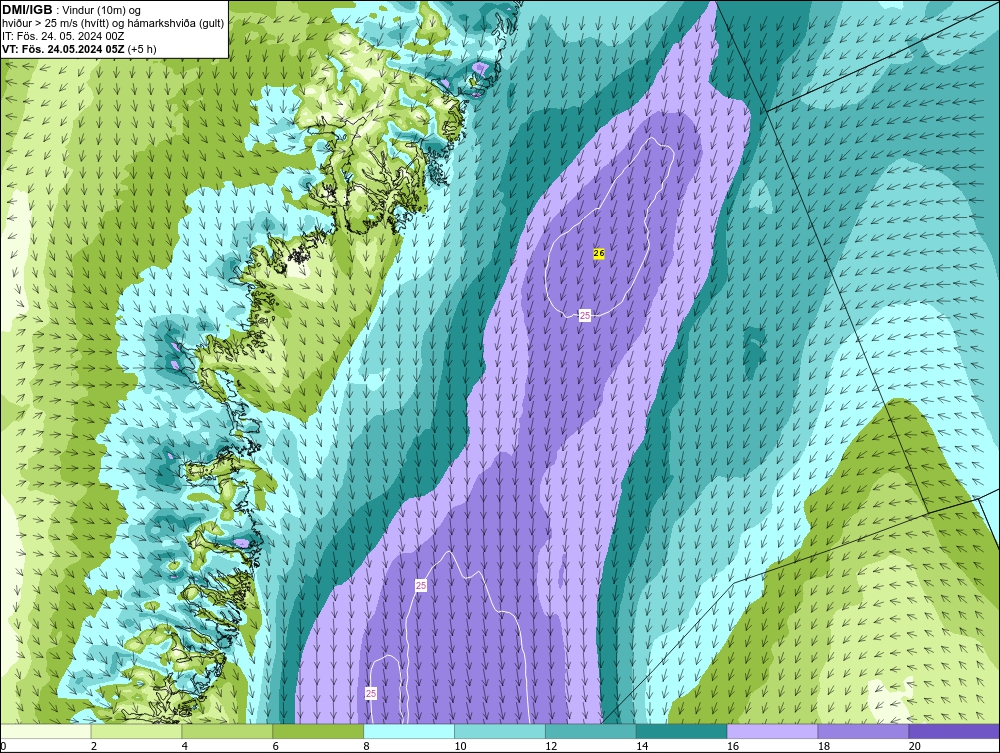The image size is (1000, 753).
Task: Select the 18-20 m/s purple legend swatch
Action: 864,731
